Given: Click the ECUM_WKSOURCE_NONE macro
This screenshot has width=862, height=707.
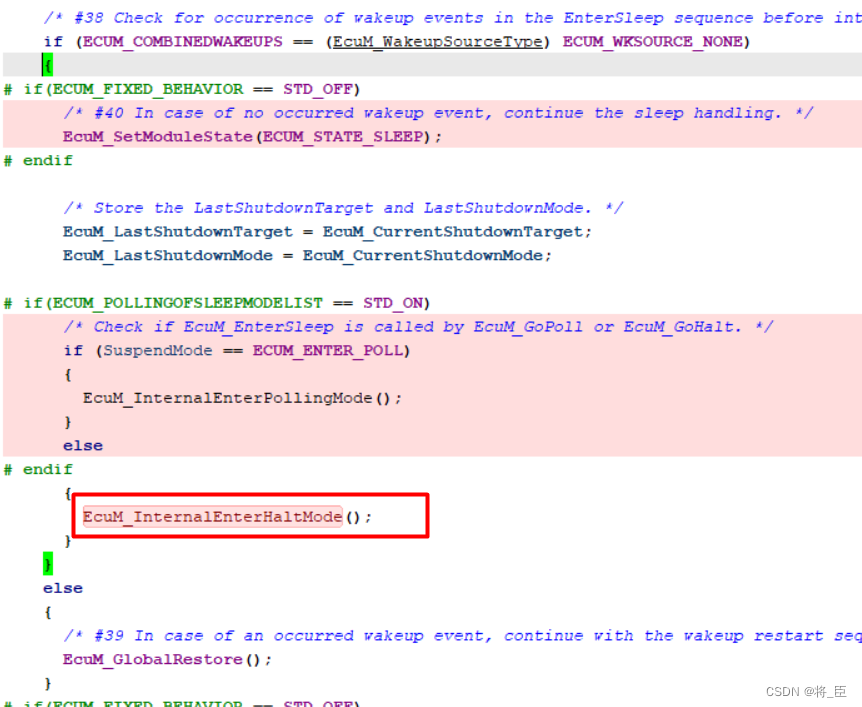Looking at the screenshot, I should pyautogui.click(x=652, y=42).
